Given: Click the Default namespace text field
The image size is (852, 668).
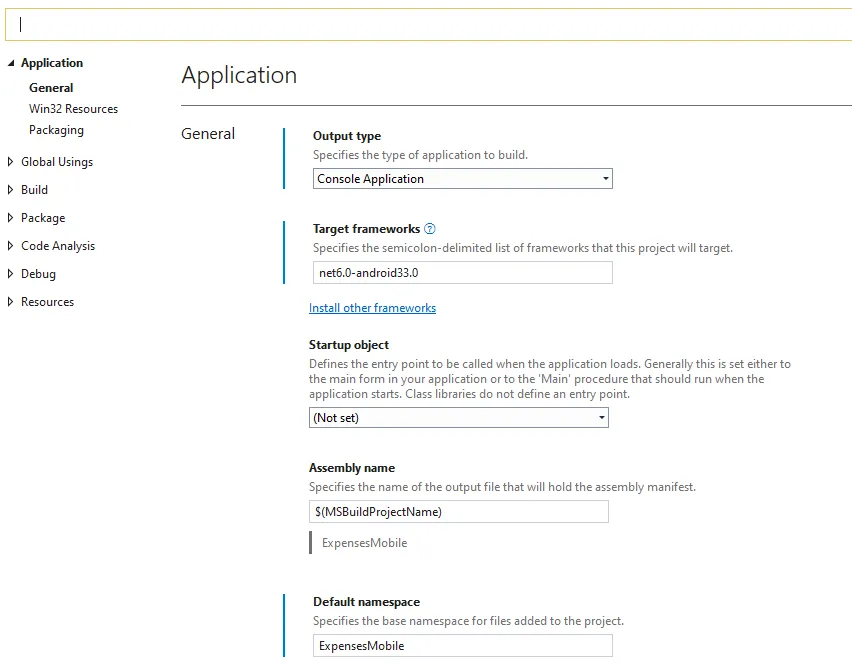Looking at the screenshot, I should 462,646.
